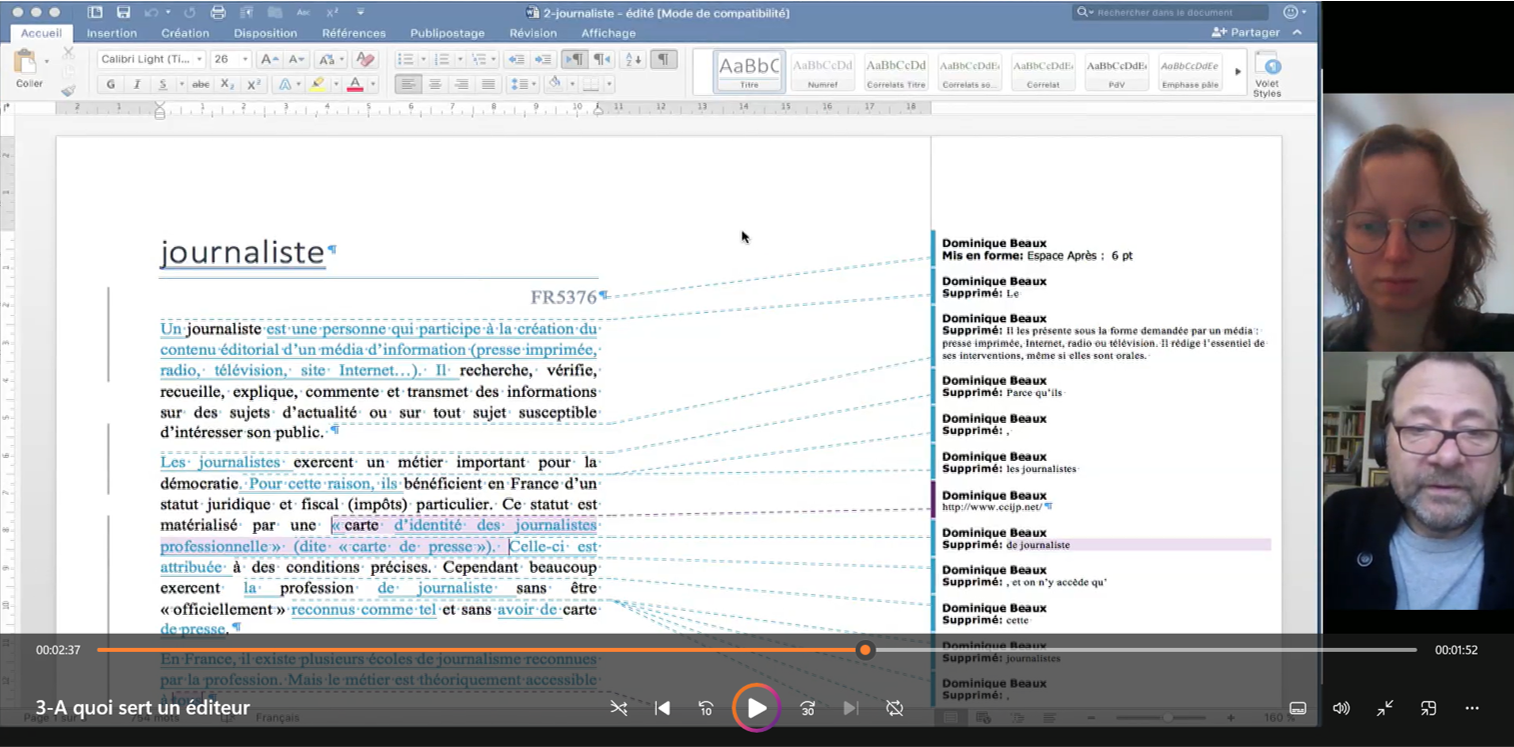
Task: Click text highlight color yellow swatch
Action: (x=318, y=85)
